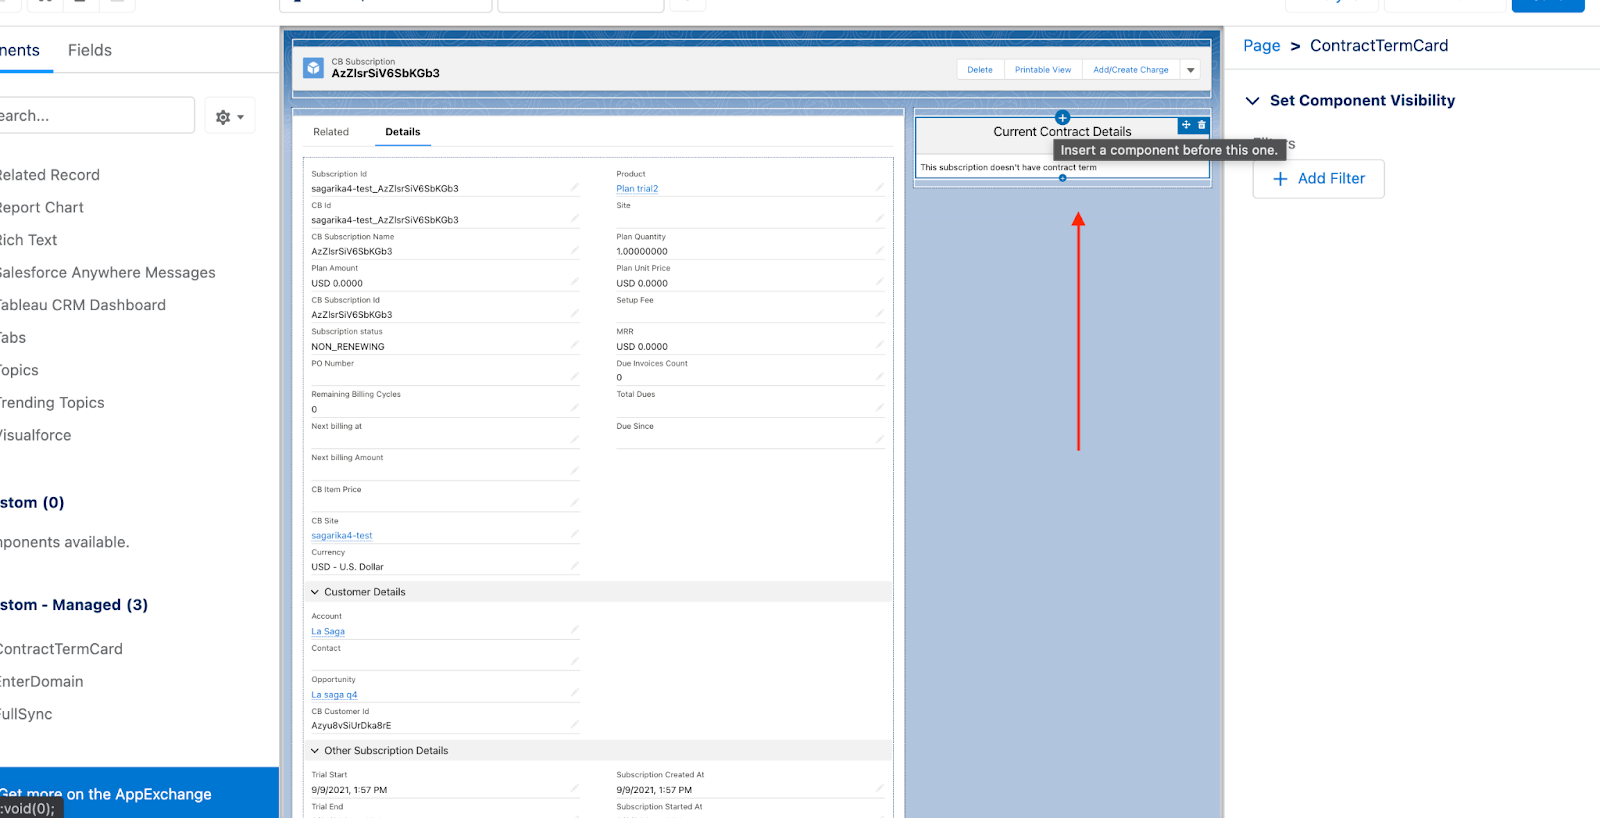Open the components gear settings menu
1600x818 pixels.
229,117
